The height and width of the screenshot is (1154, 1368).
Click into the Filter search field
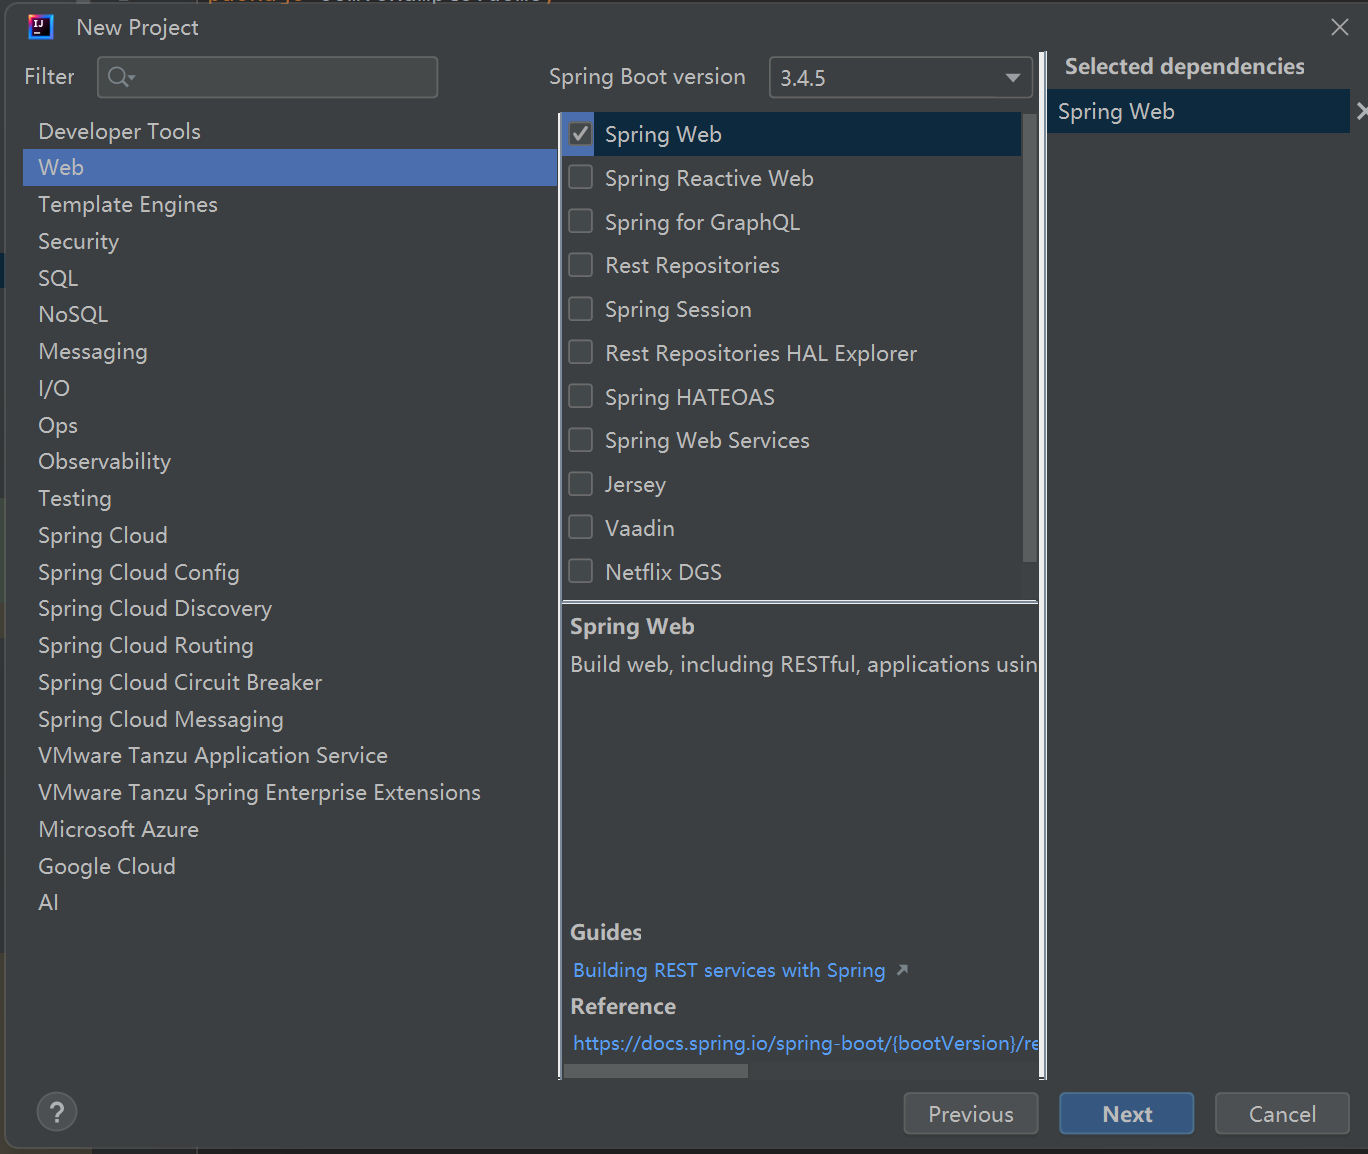pos(267,77)
